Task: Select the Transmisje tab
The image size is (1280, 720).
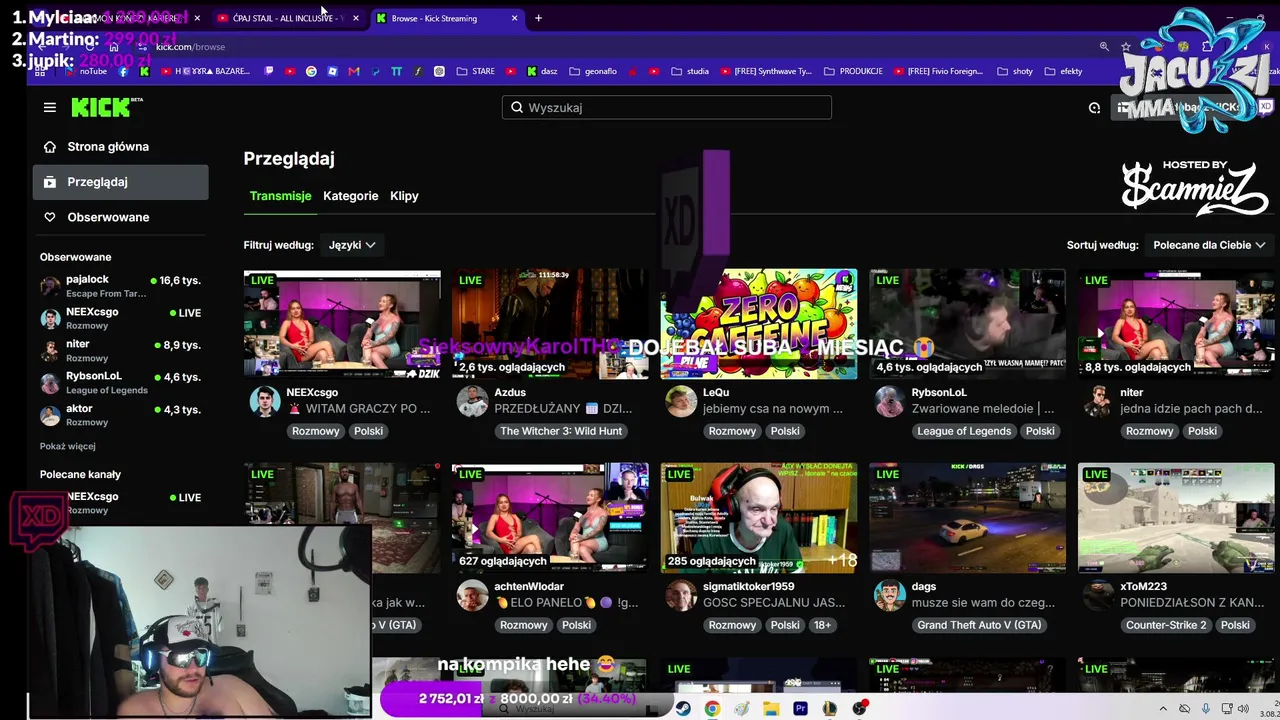Action: pyautogui.click(x=280, y=196)
